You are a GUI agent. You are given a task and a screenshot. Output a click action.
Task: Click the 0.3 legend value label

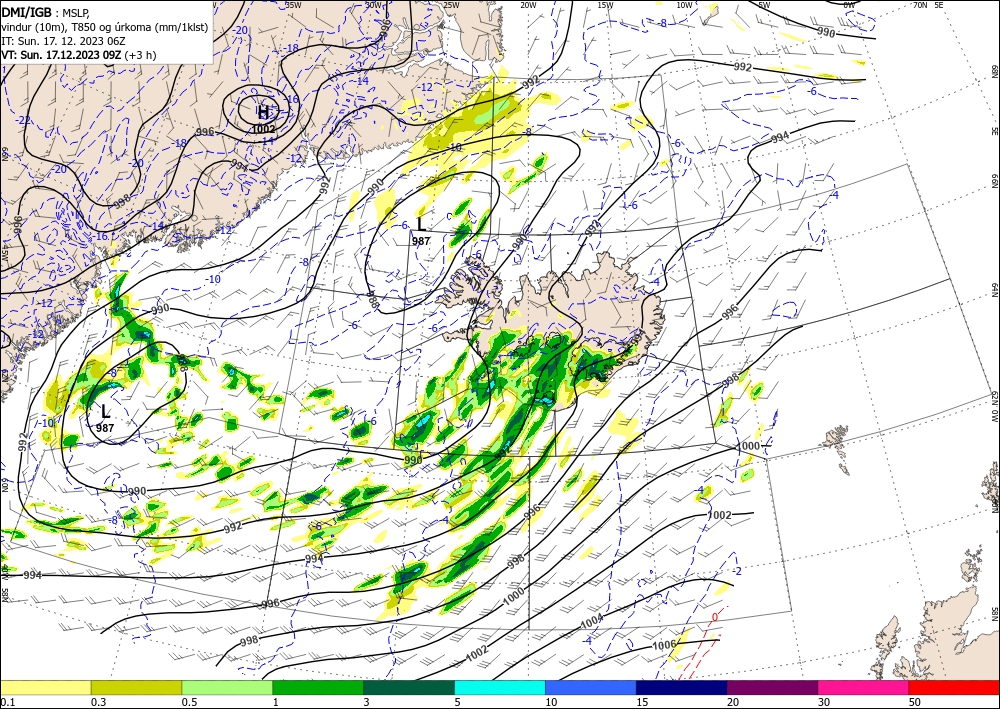(x=98, y=702)
